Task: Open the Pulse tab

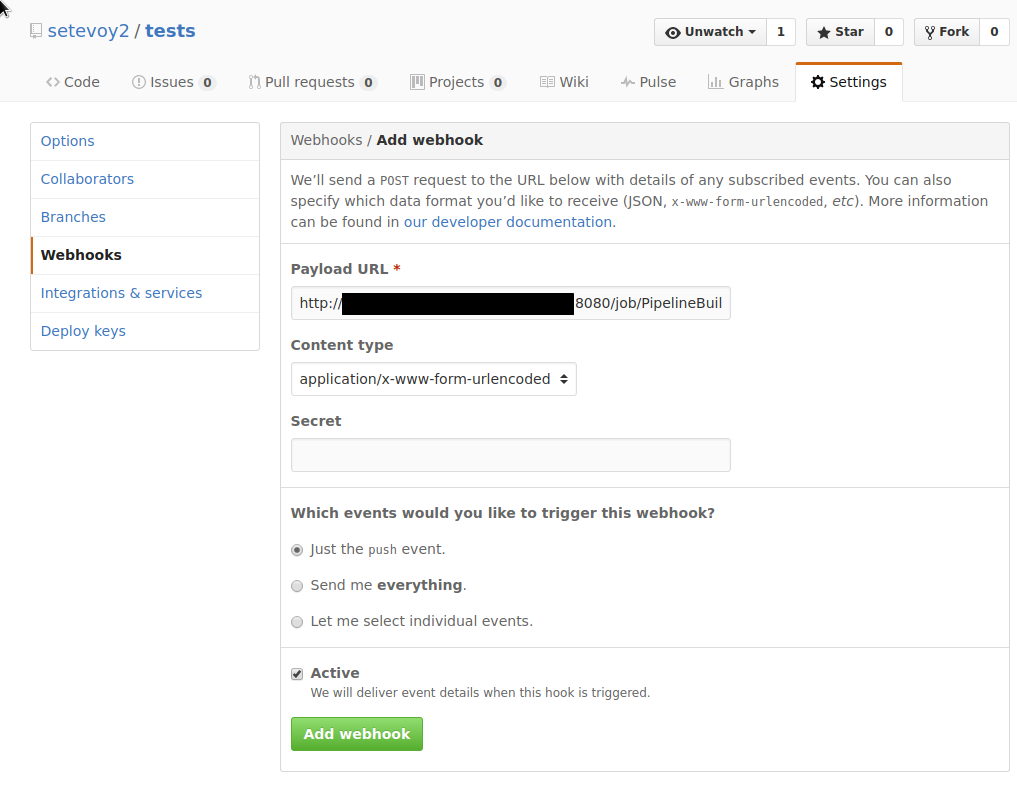Action: [648, 82]
